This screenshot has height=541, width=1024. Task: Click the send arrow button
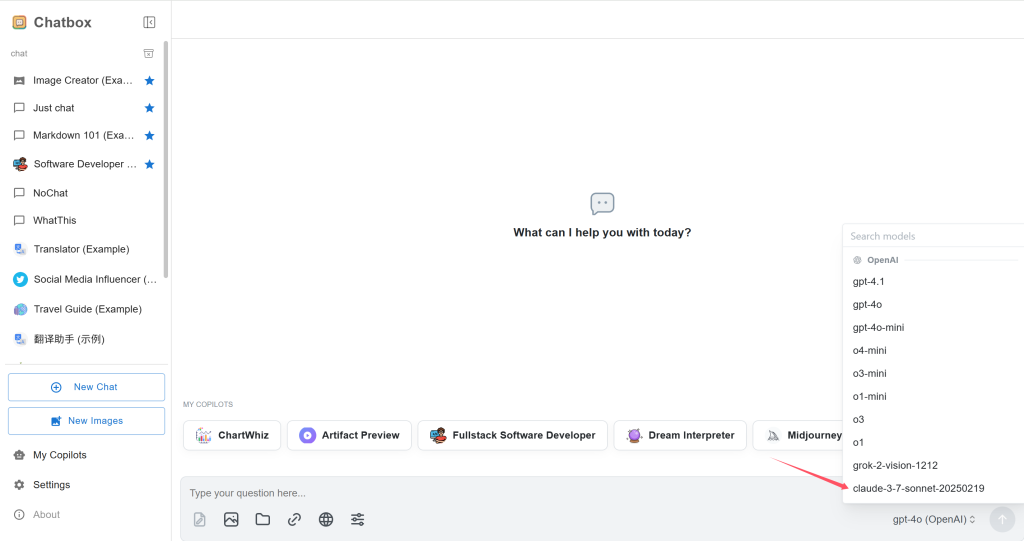click(1002, 519)
